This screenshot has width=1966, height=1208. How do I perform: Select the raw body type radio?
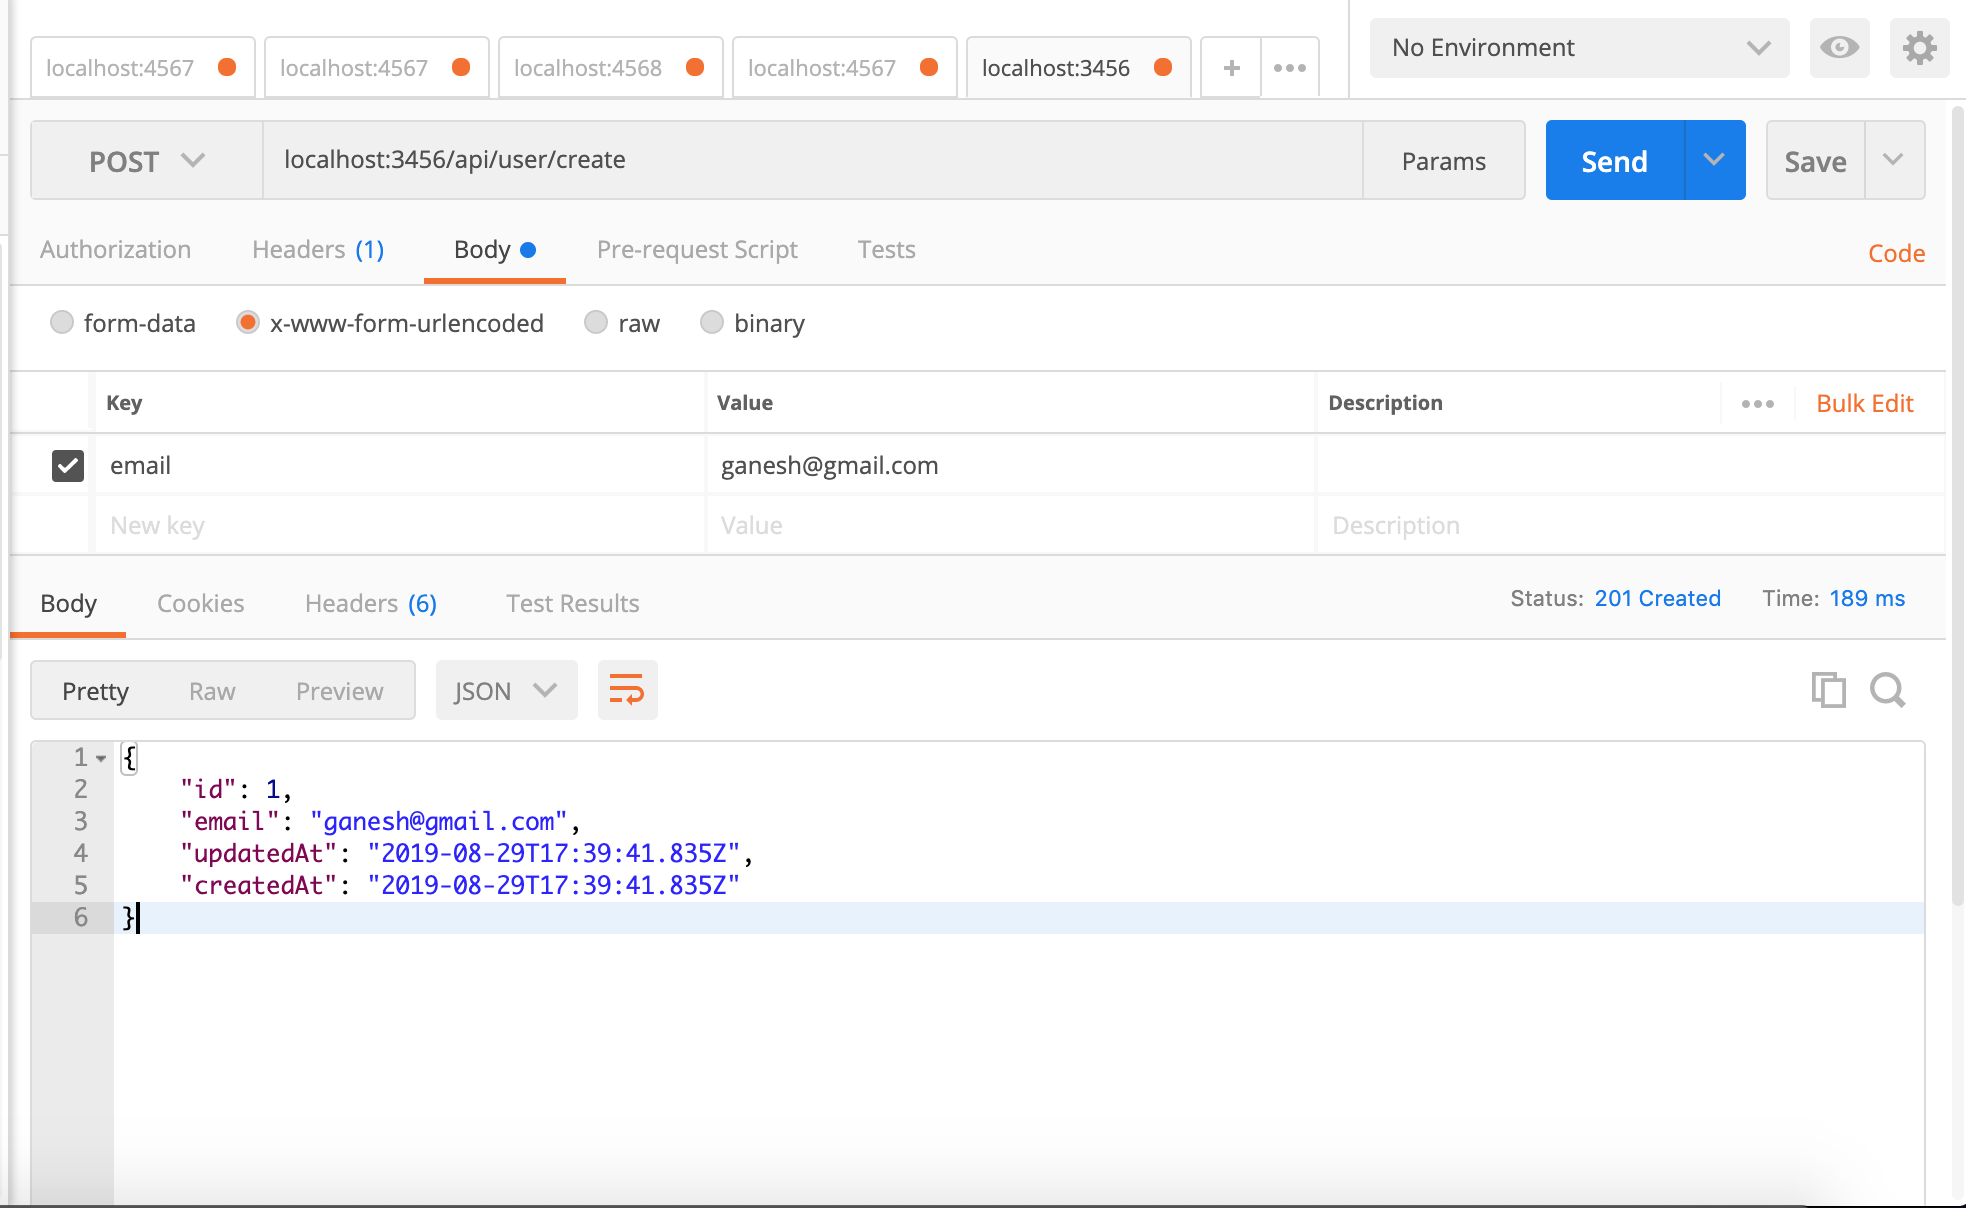(596, 323)
